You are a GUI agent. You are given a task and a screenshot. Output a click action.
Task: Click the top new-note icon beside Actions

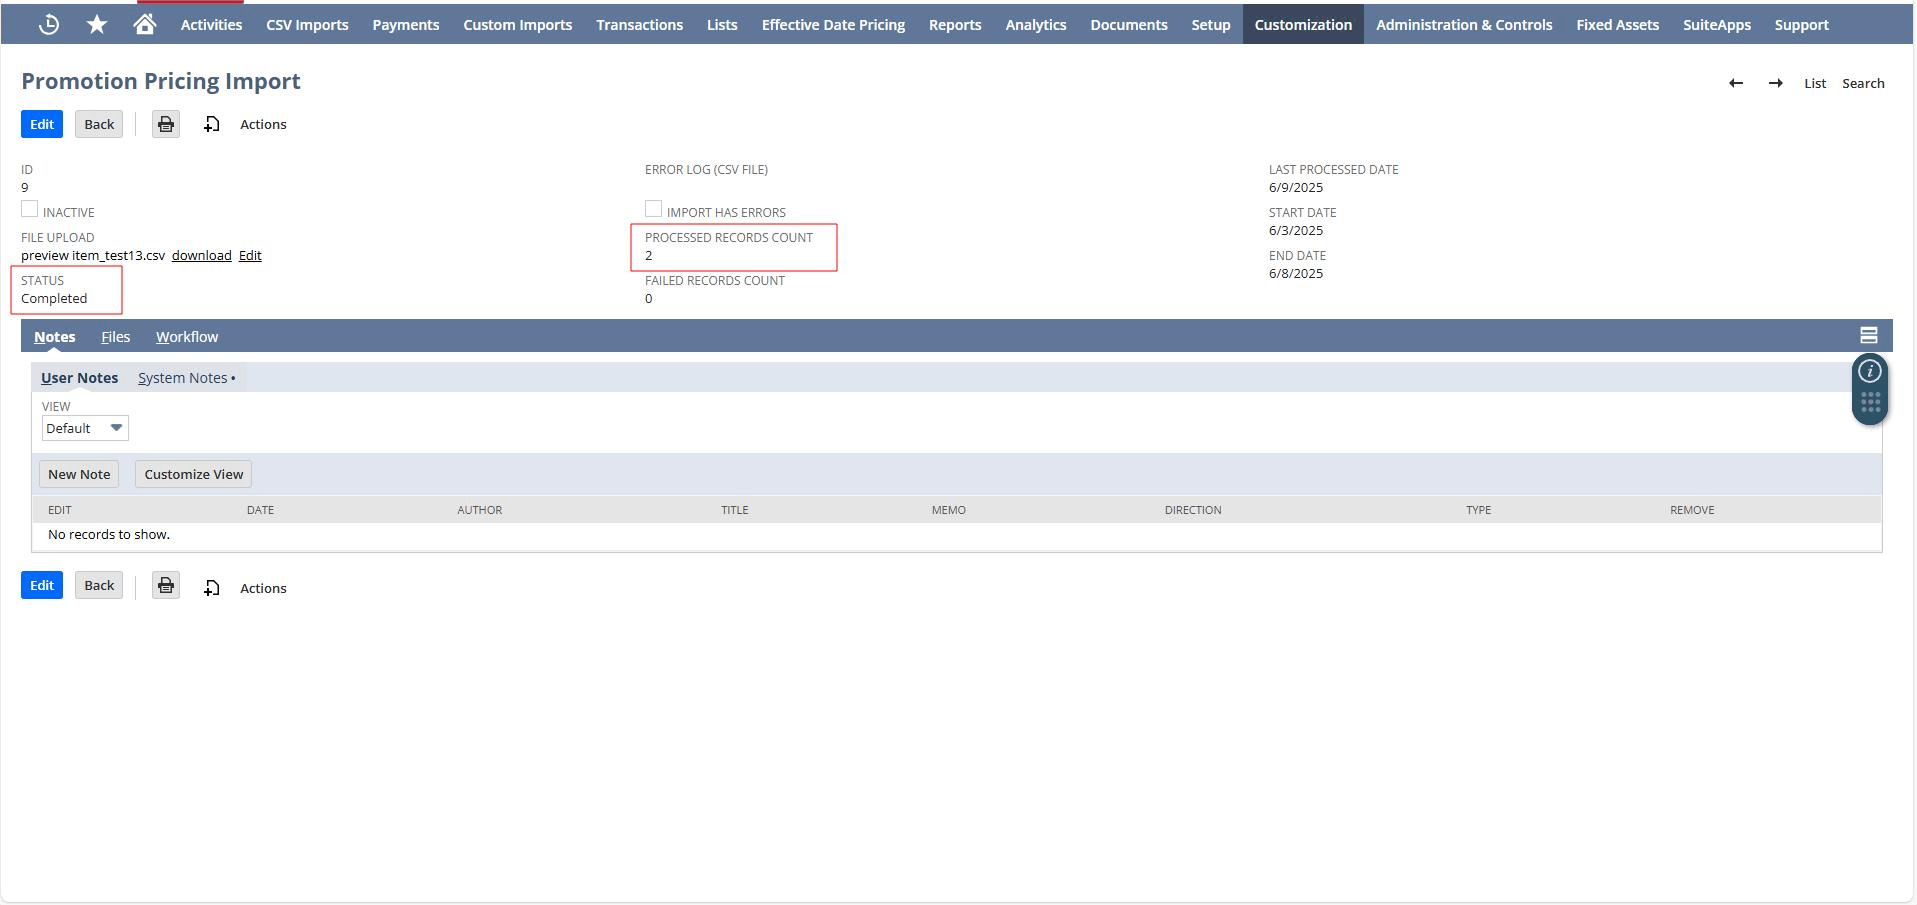tap(212, 124)
